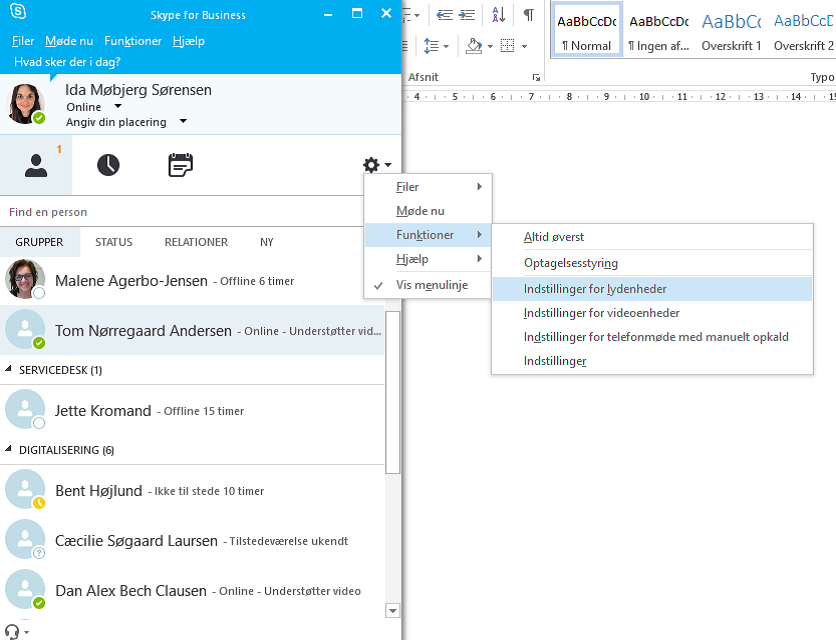Select the Malene Agerbo-Jensen contact name
836x640 pixels.
tap(131, 281)
